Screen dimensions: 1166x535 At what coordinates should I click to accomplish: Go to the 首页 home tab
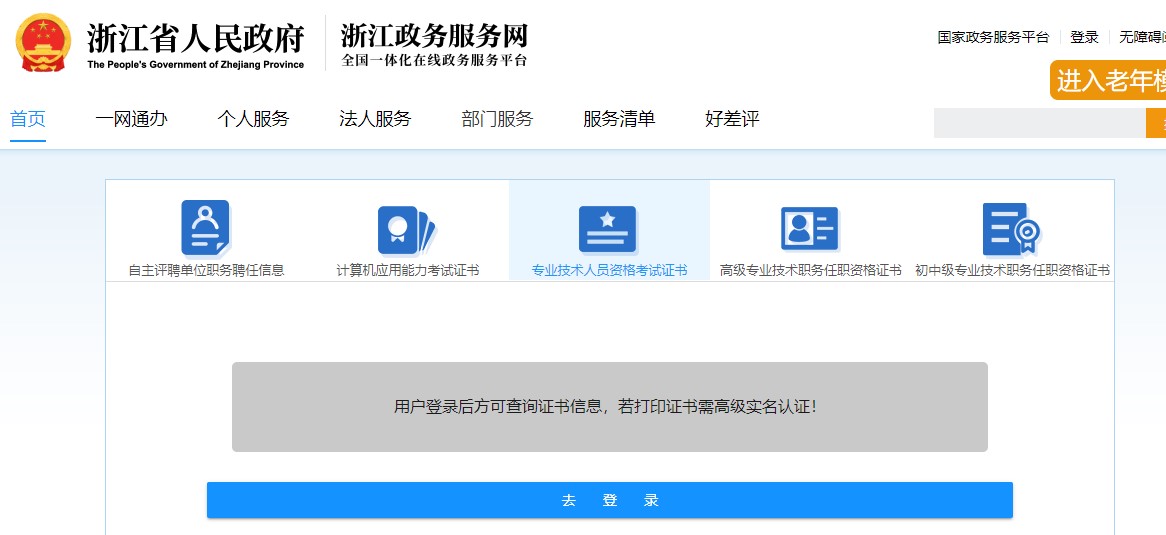(28, 119)
